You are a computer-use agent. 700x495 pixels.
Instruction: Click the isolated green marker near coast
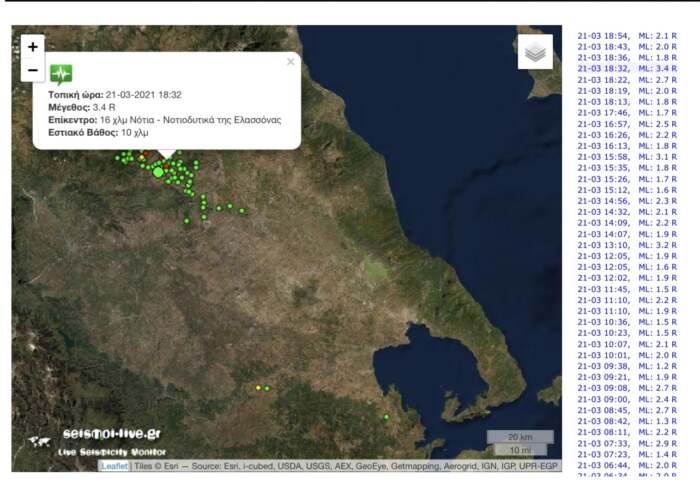[386, 417]
